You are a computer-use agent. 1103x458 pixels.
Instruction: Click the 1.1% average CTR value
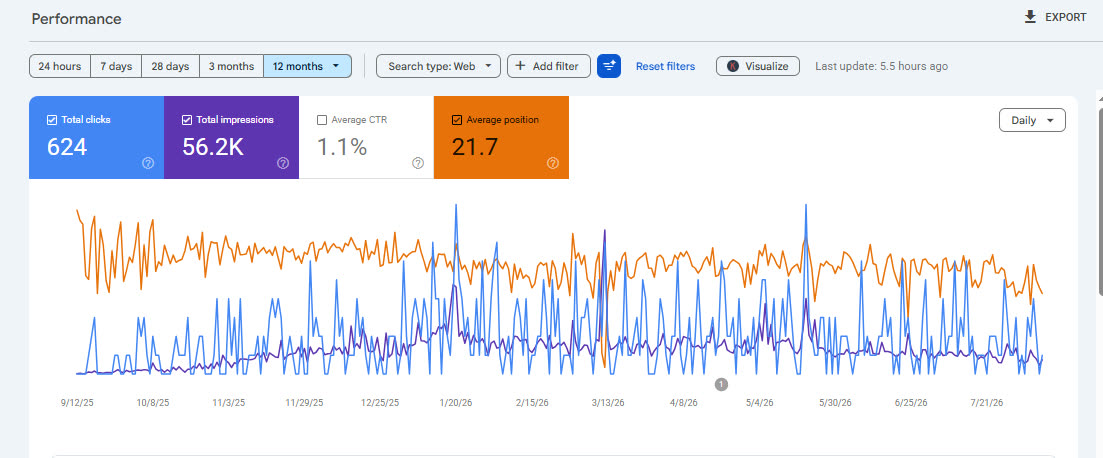342,147
